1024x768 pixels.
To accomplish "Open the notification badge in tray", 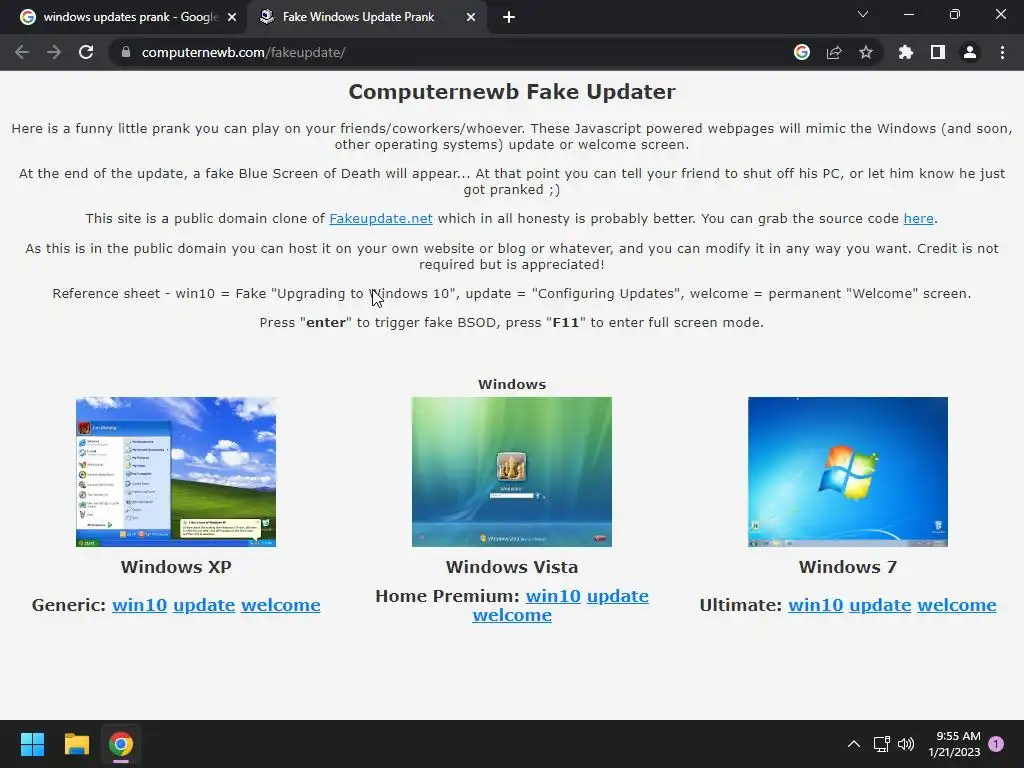I will (x=996, y=744).
